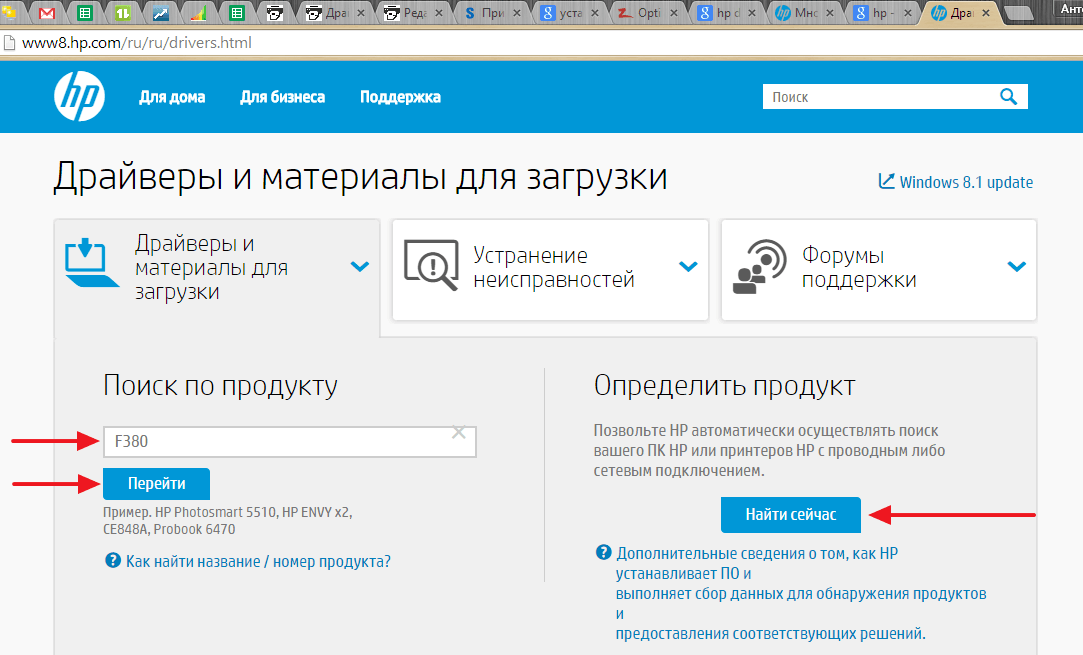Clear the F380 text with the X icon
Screen dimensions: 1083x655
point(459,430)
